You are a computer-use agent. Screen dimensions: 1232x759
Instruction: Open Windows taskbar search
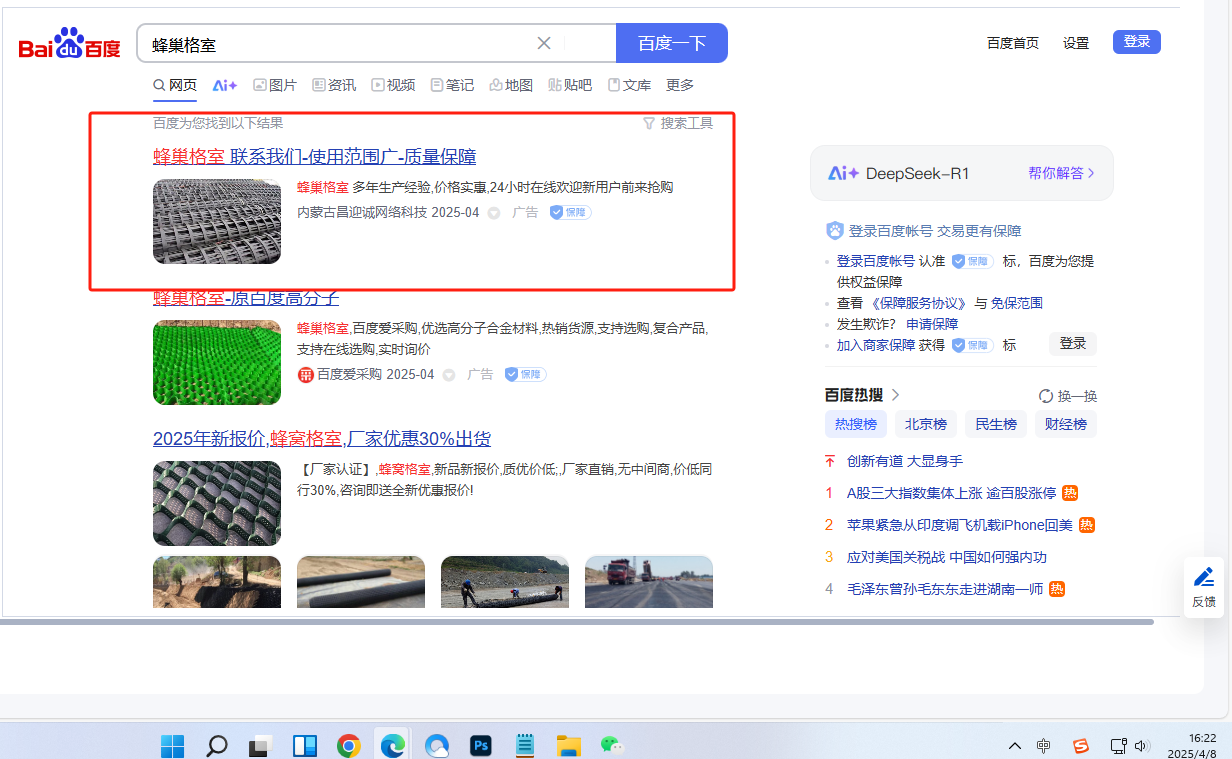[216, 746]
